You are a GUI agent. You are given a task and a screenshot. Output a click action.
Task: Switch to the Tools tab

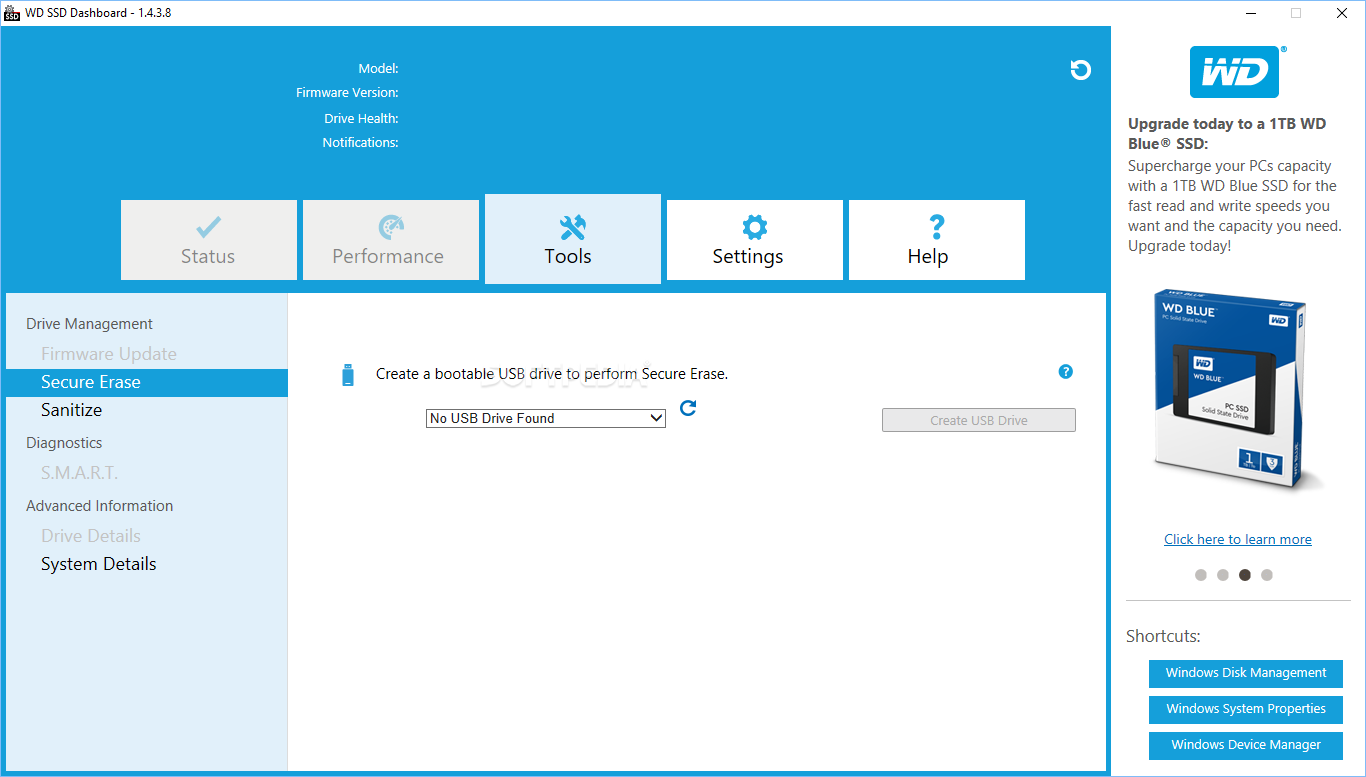(573, 239)
